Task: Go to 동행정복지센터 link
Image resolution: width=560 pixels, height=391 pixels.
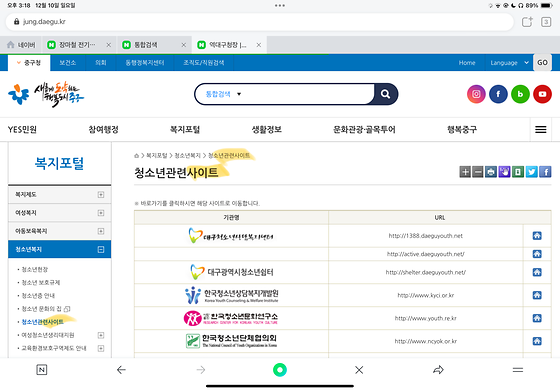Action: (x=145, y=63)
